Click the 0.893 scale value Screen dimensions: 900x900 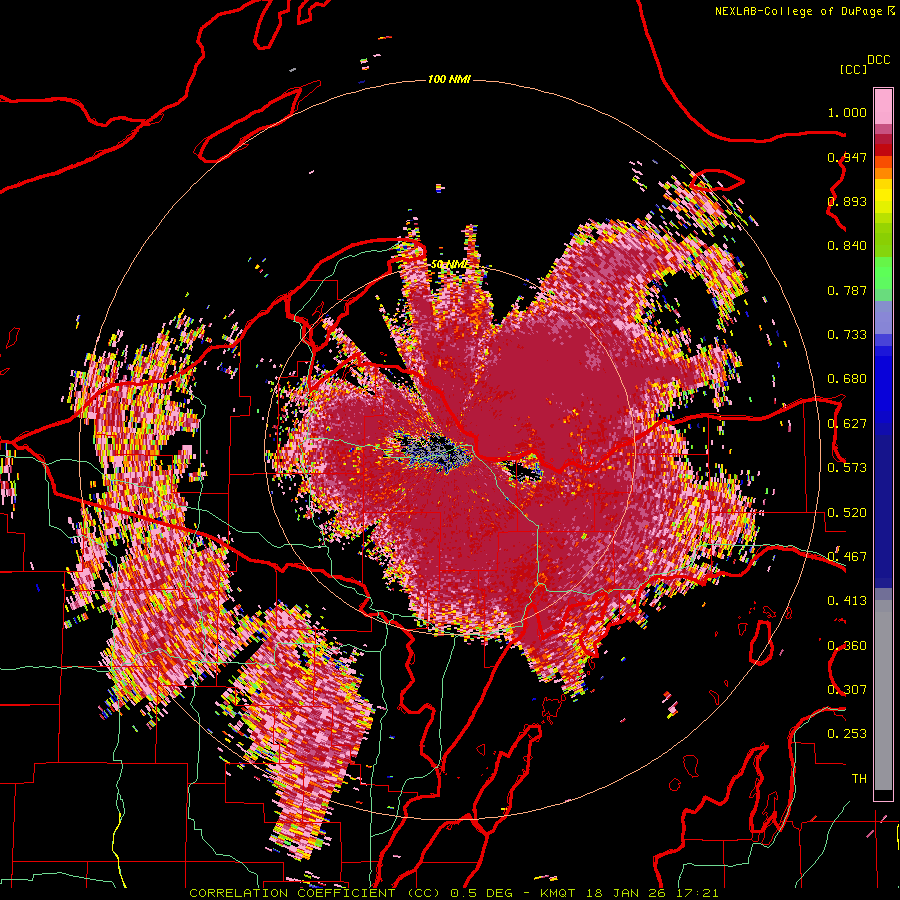[847, 201]
